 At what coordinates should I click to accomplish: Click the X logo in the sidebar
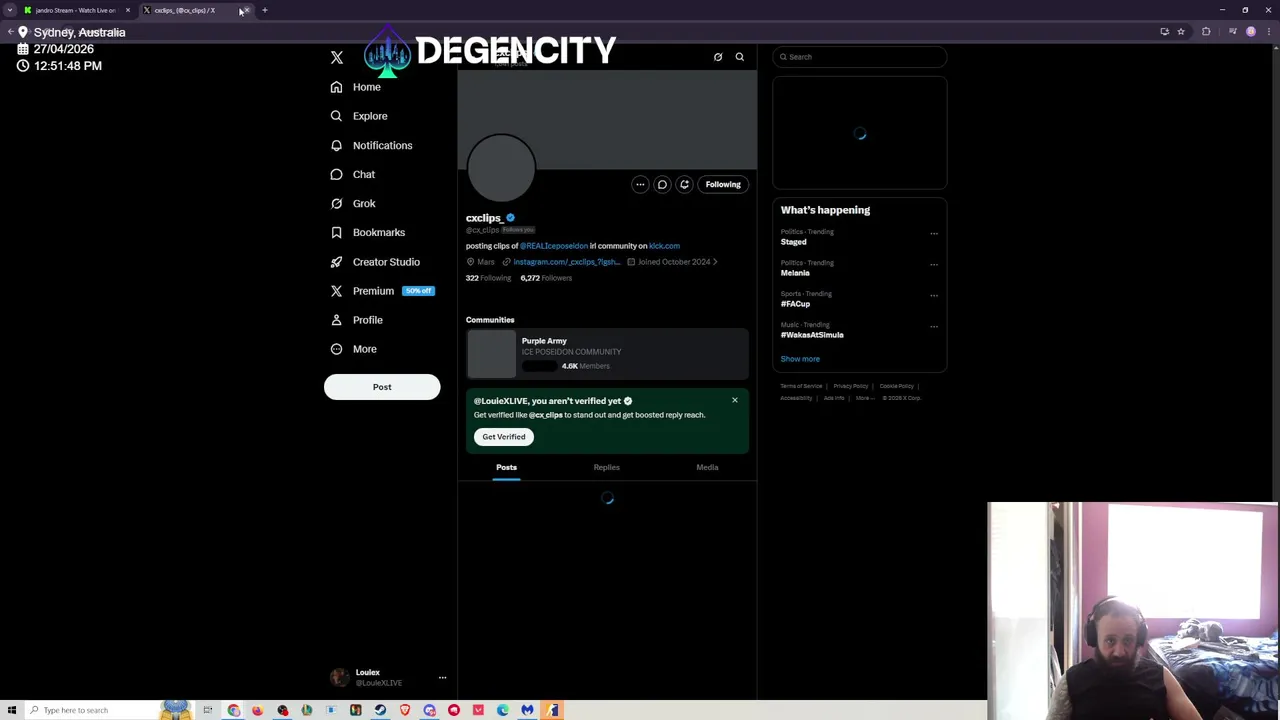coord(337,58)
